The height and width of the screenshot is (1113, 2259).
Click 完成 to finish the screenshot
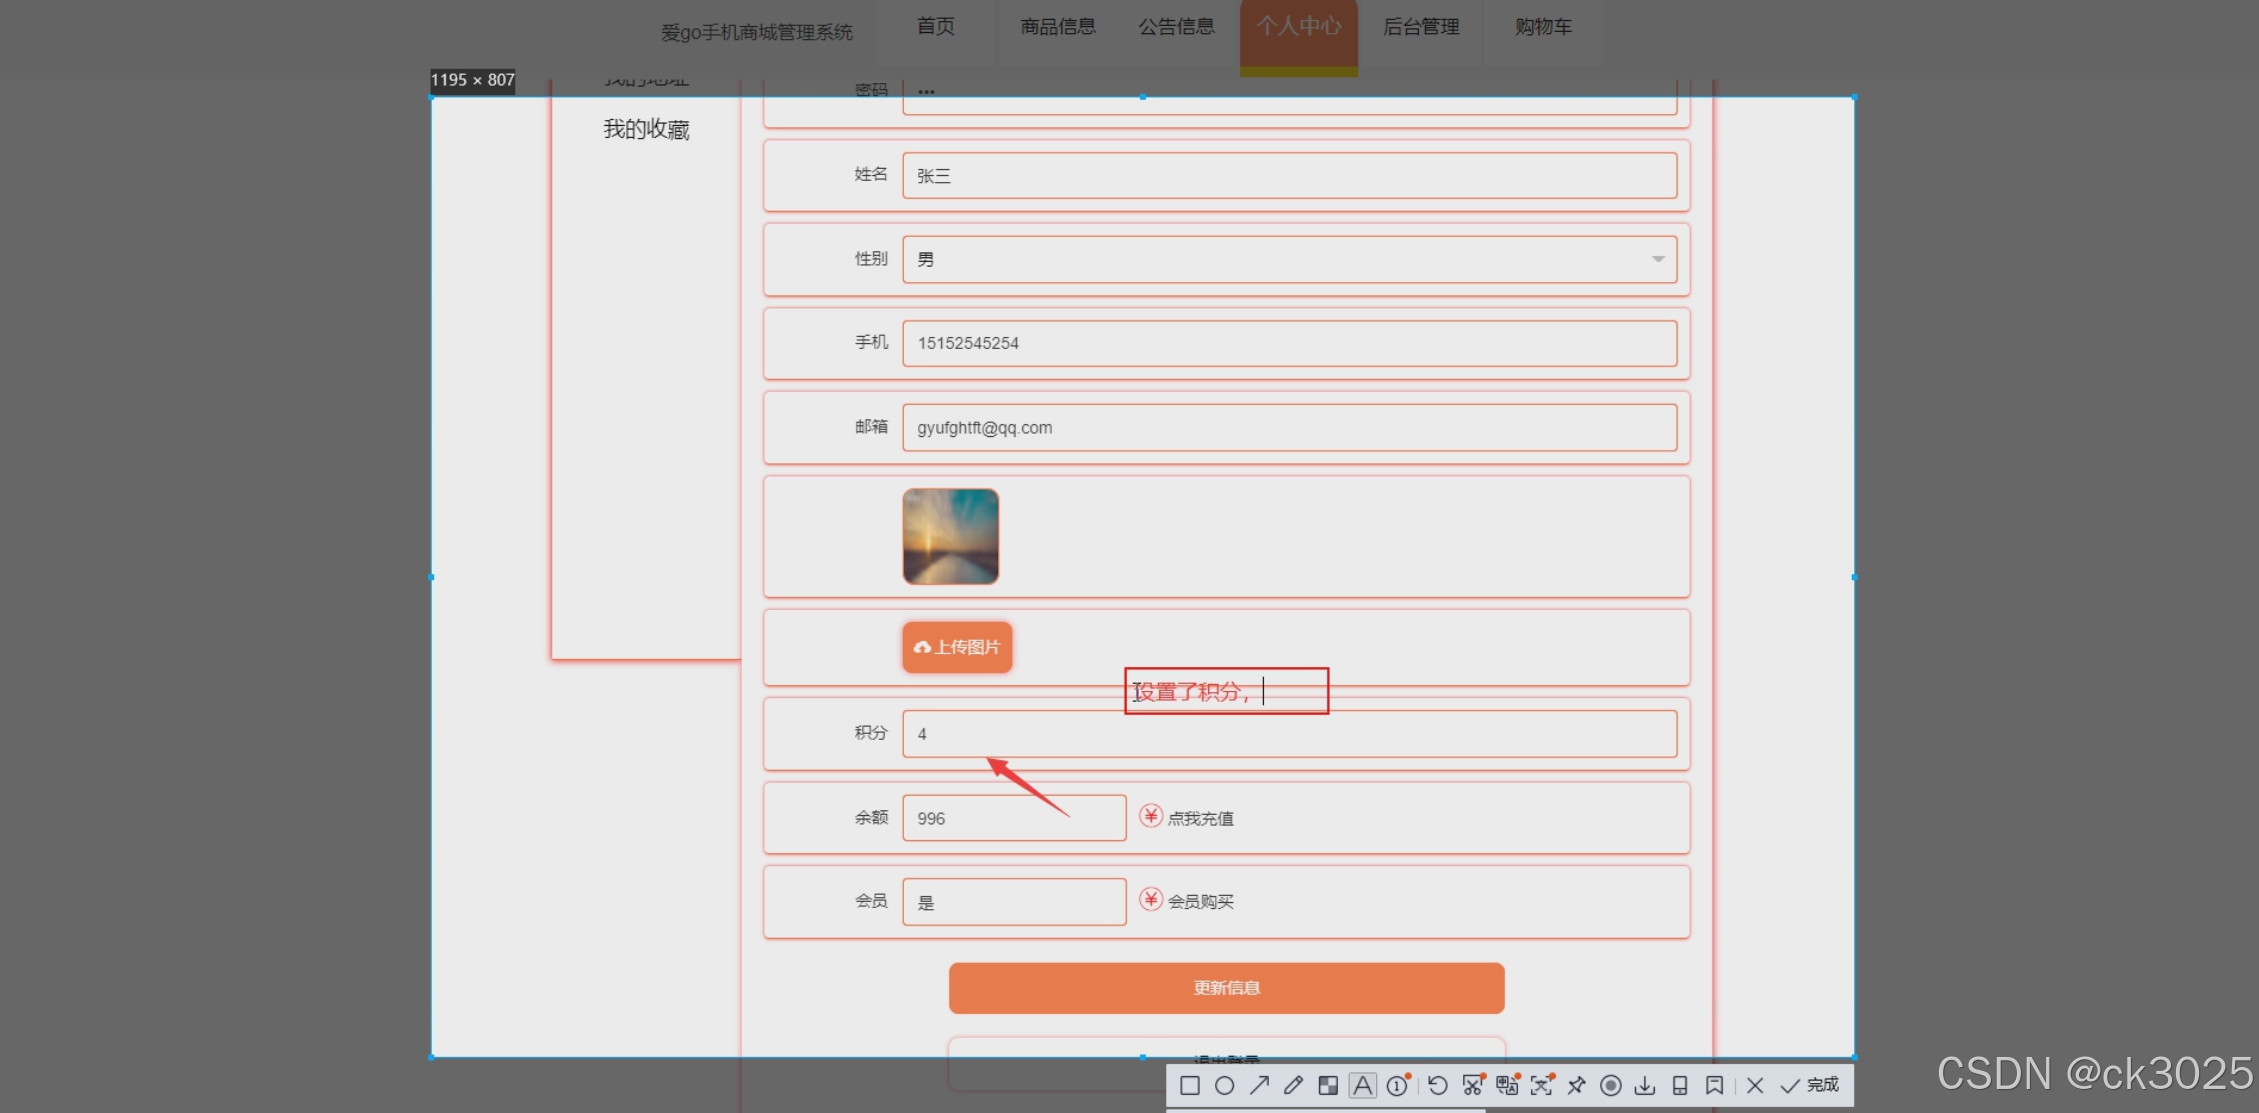[x=1811, y=1086]
